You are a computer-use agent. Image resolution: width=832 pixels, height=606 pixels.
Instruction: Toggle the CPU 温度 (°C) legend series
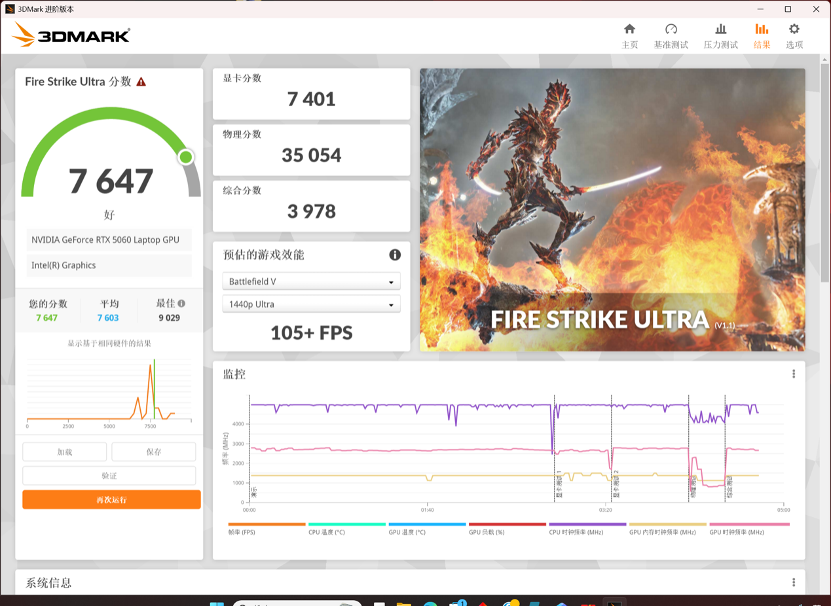click(x=347, y=529)
